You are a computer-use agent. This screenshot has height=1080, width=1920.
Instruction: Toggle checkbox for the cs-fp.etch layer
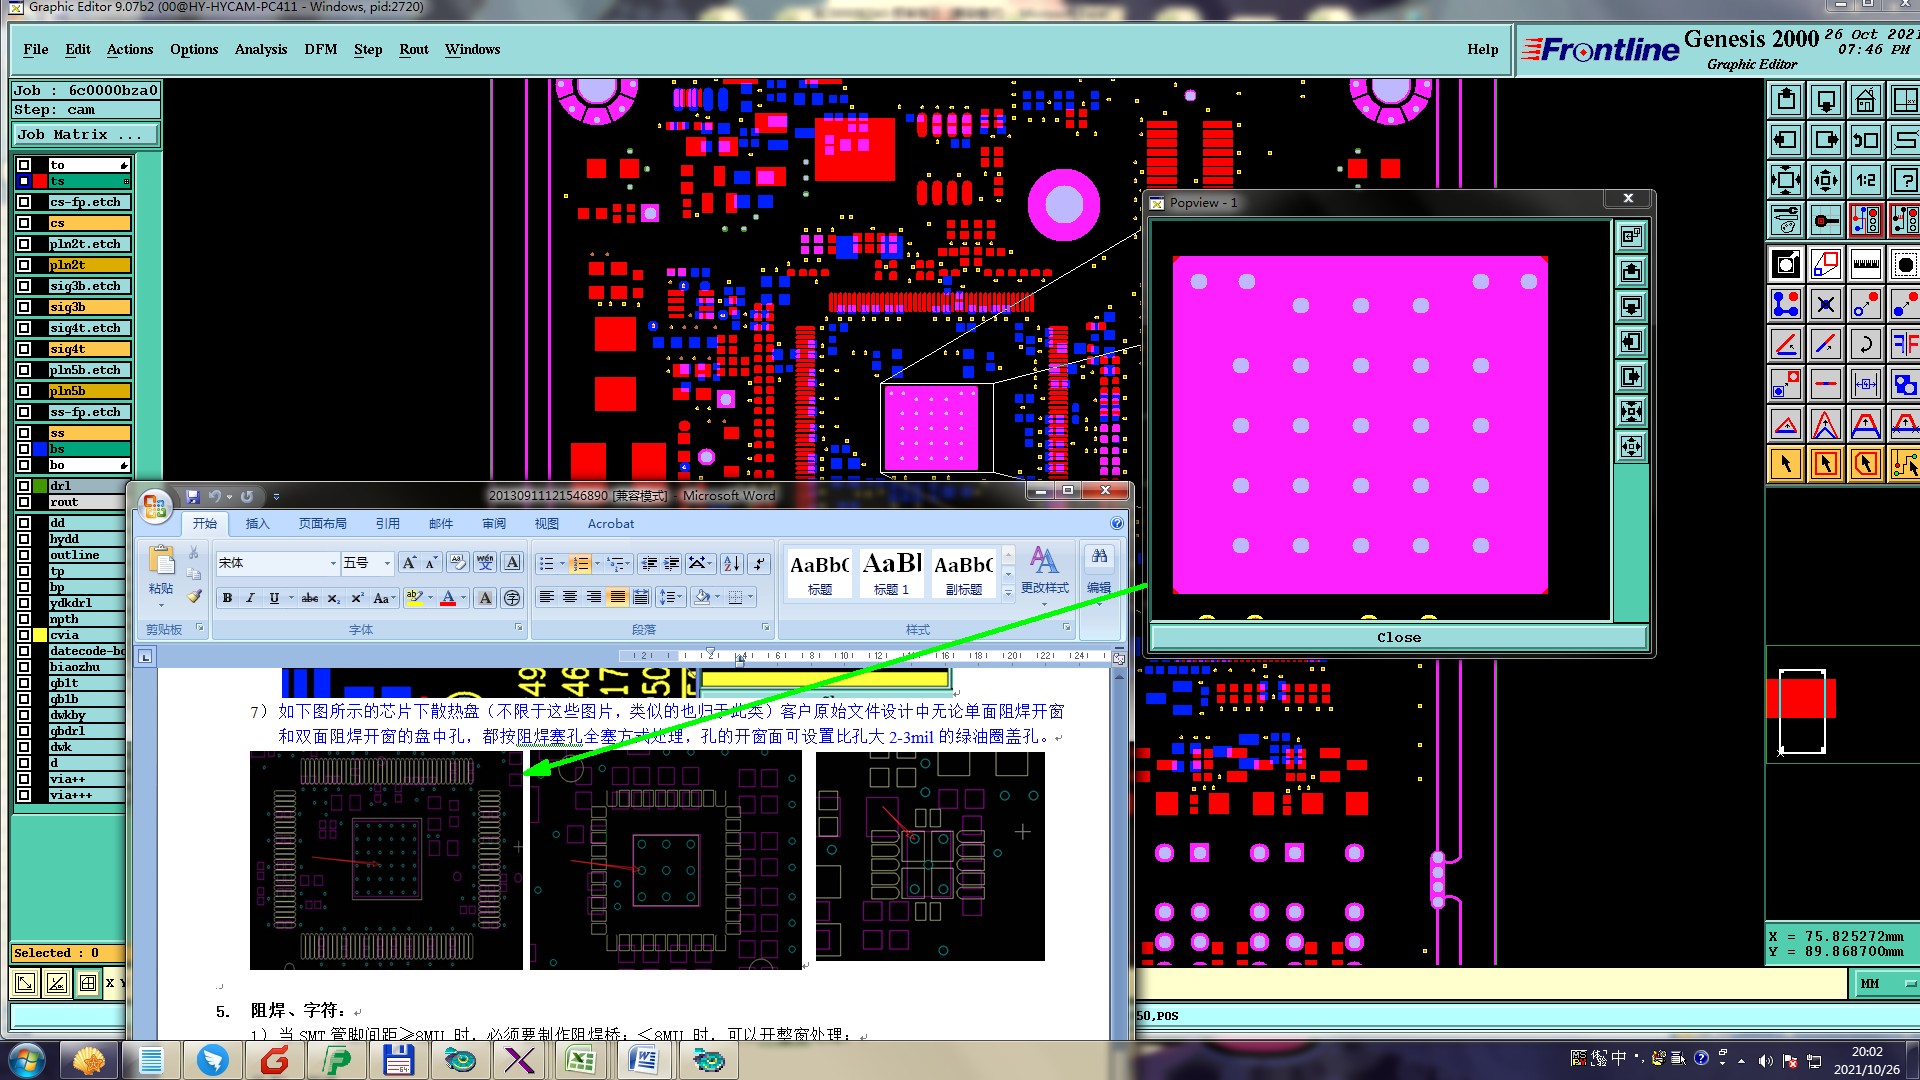click(24, 202)
